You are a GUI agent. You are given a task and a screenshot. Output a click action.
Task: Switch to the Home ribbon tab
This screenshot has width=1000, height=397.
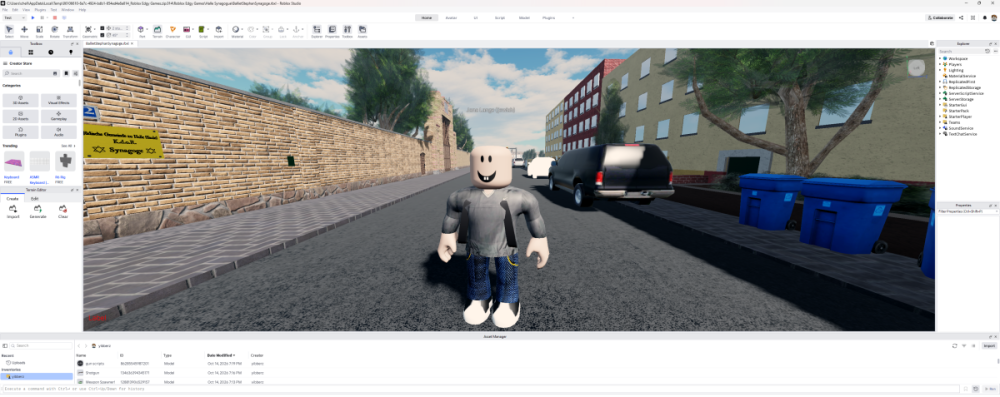(427, 18)
